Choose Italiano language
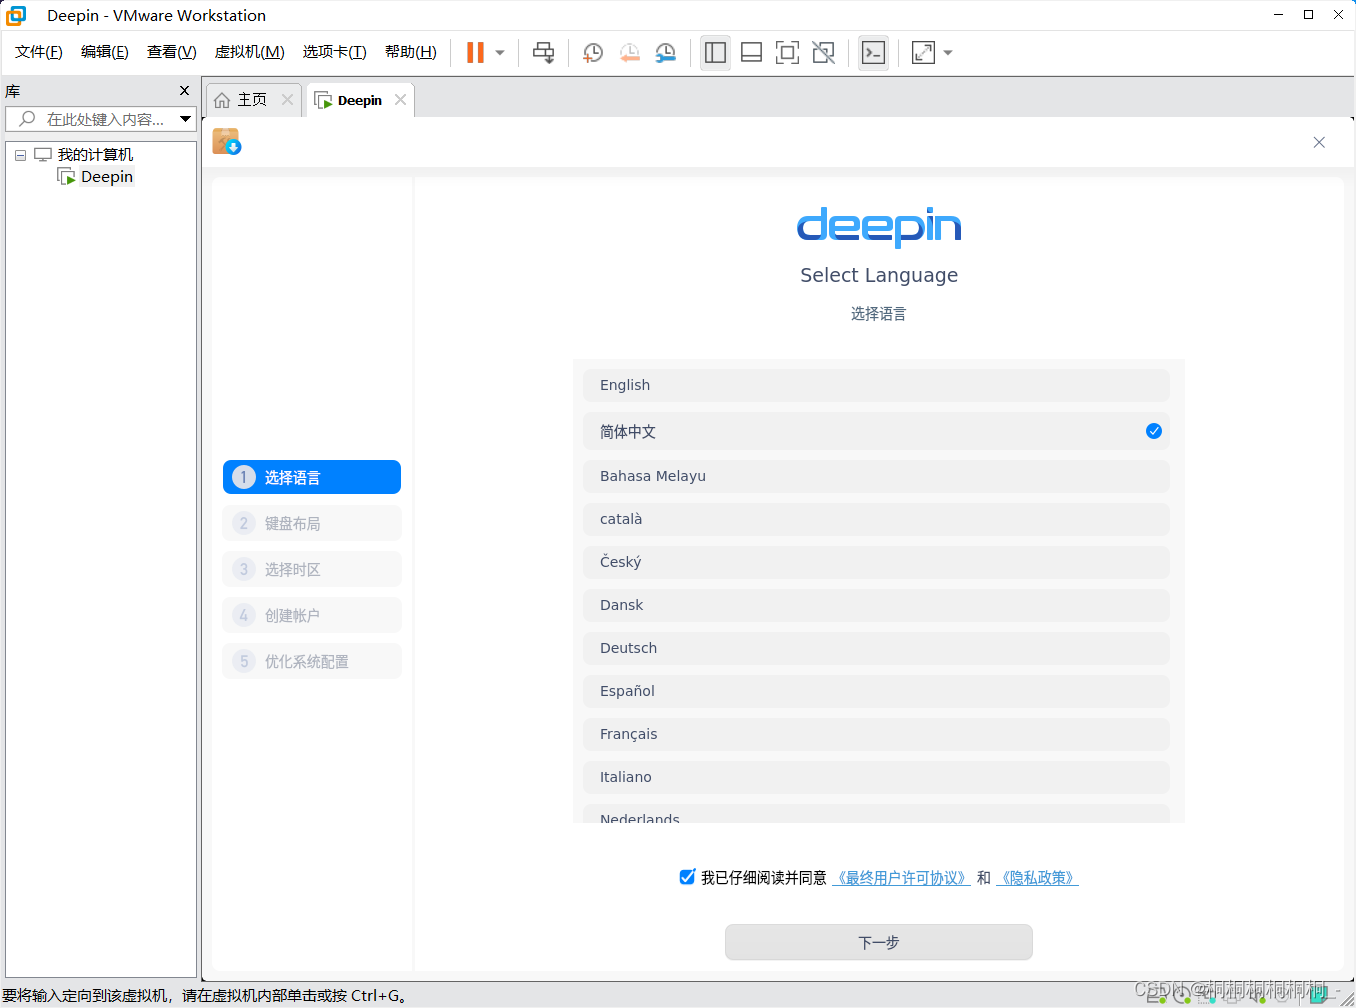The width and height of the screenshot is (1356, 1008). pos(876,777)
